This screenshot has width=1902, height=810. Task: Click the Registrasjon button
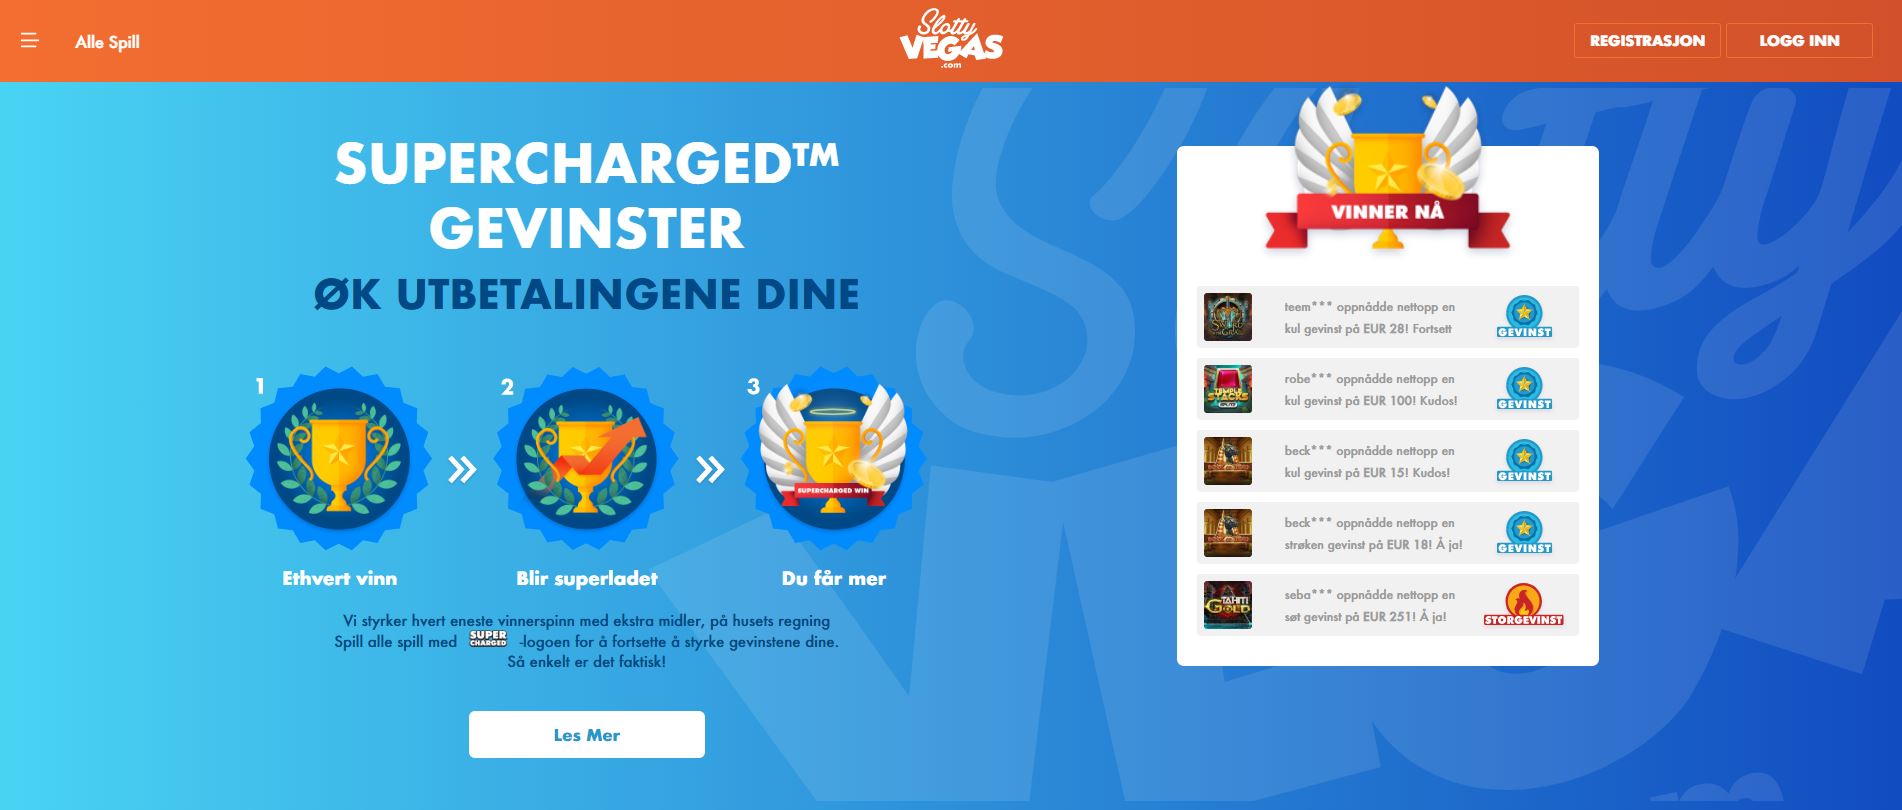point(1647,41)
